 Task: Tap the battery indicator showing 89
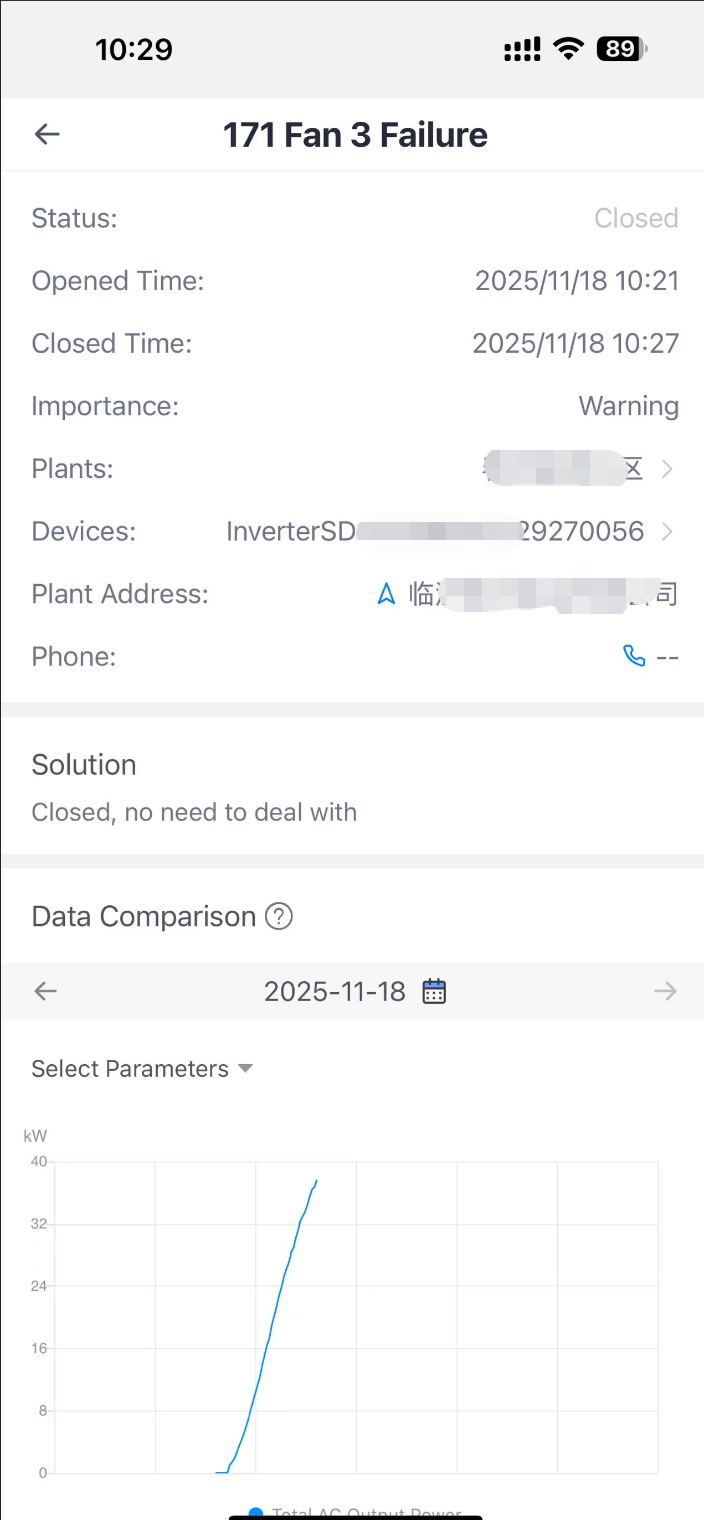tap(622, 48)
